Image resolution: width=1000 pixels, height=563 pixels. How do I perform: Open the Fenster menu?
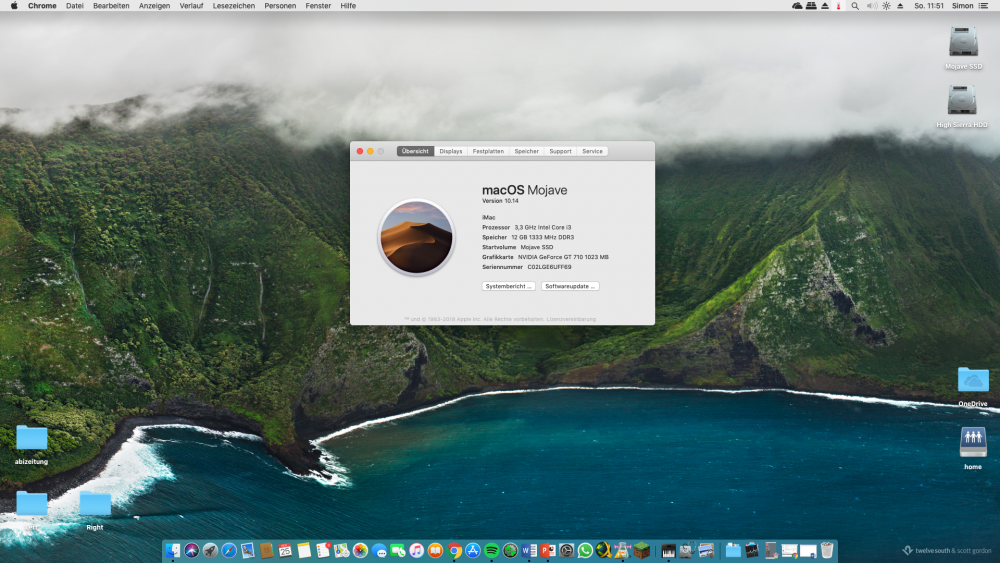pyautogui.click(x=318, y=6)
